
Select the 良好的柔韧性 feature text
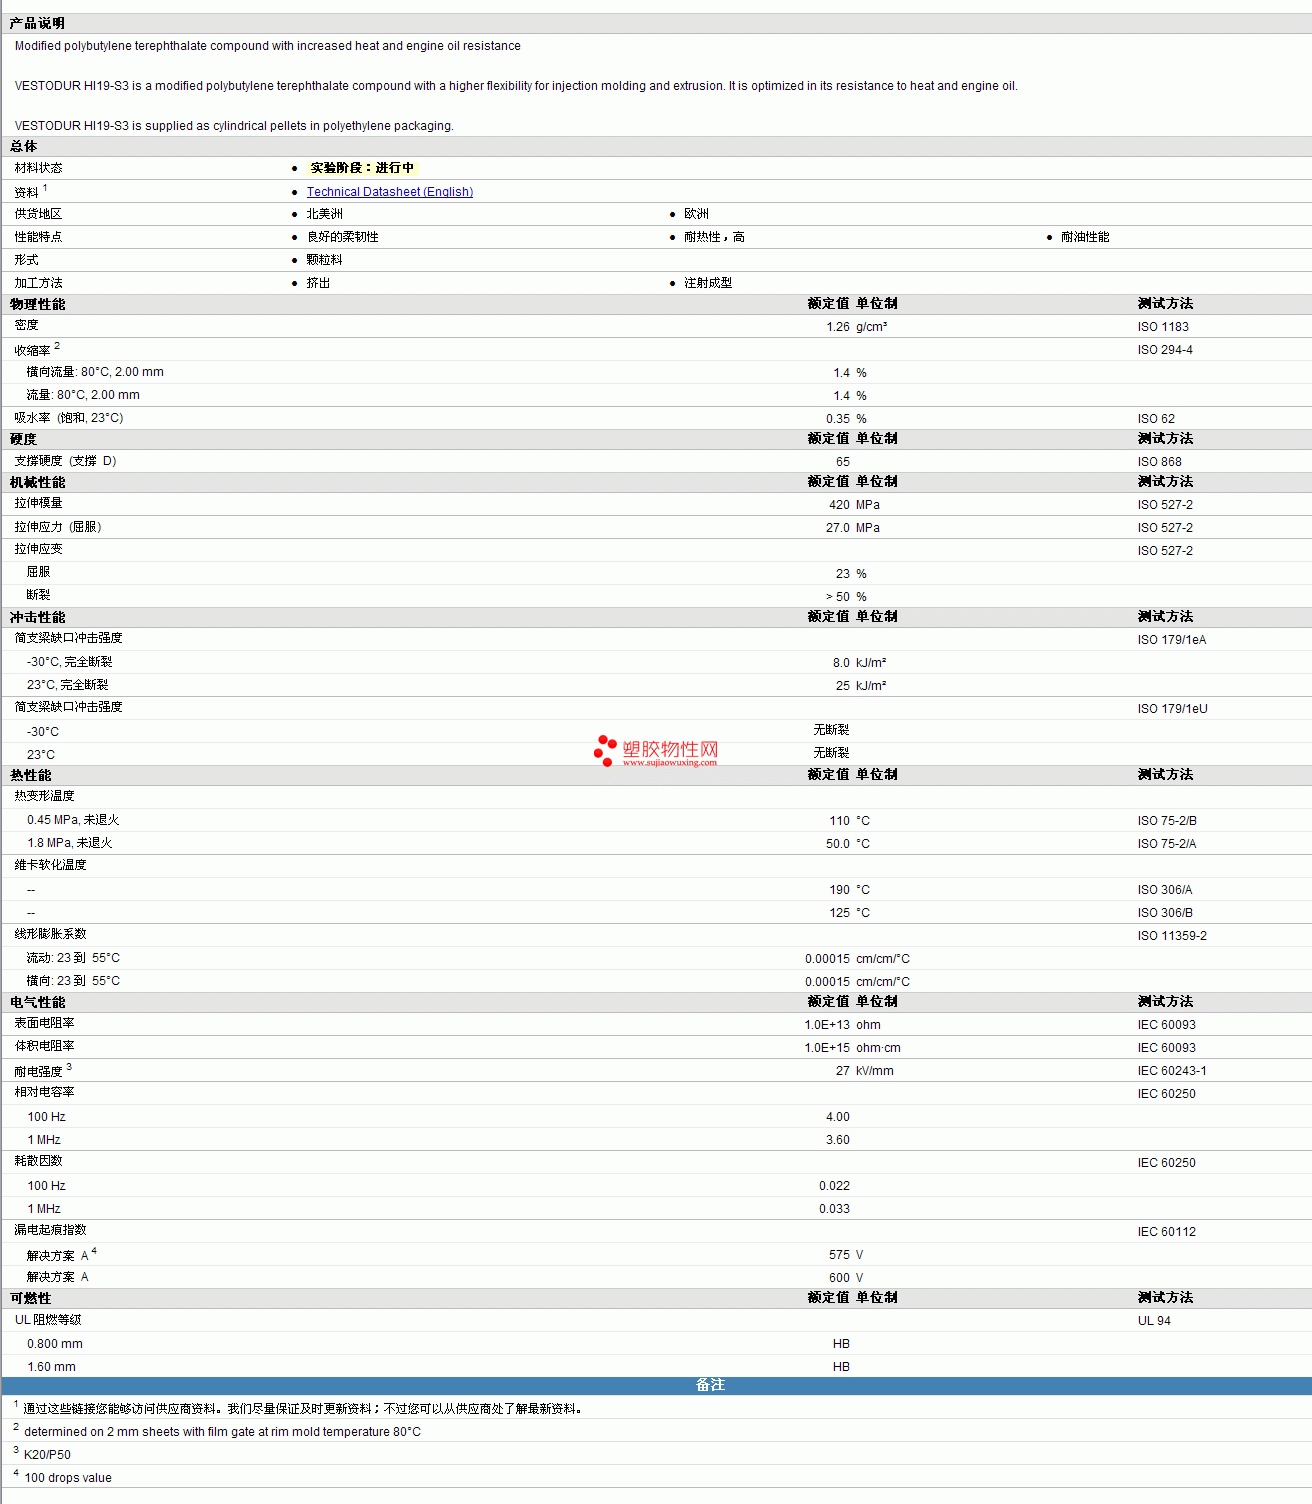(x=343, y=237)
